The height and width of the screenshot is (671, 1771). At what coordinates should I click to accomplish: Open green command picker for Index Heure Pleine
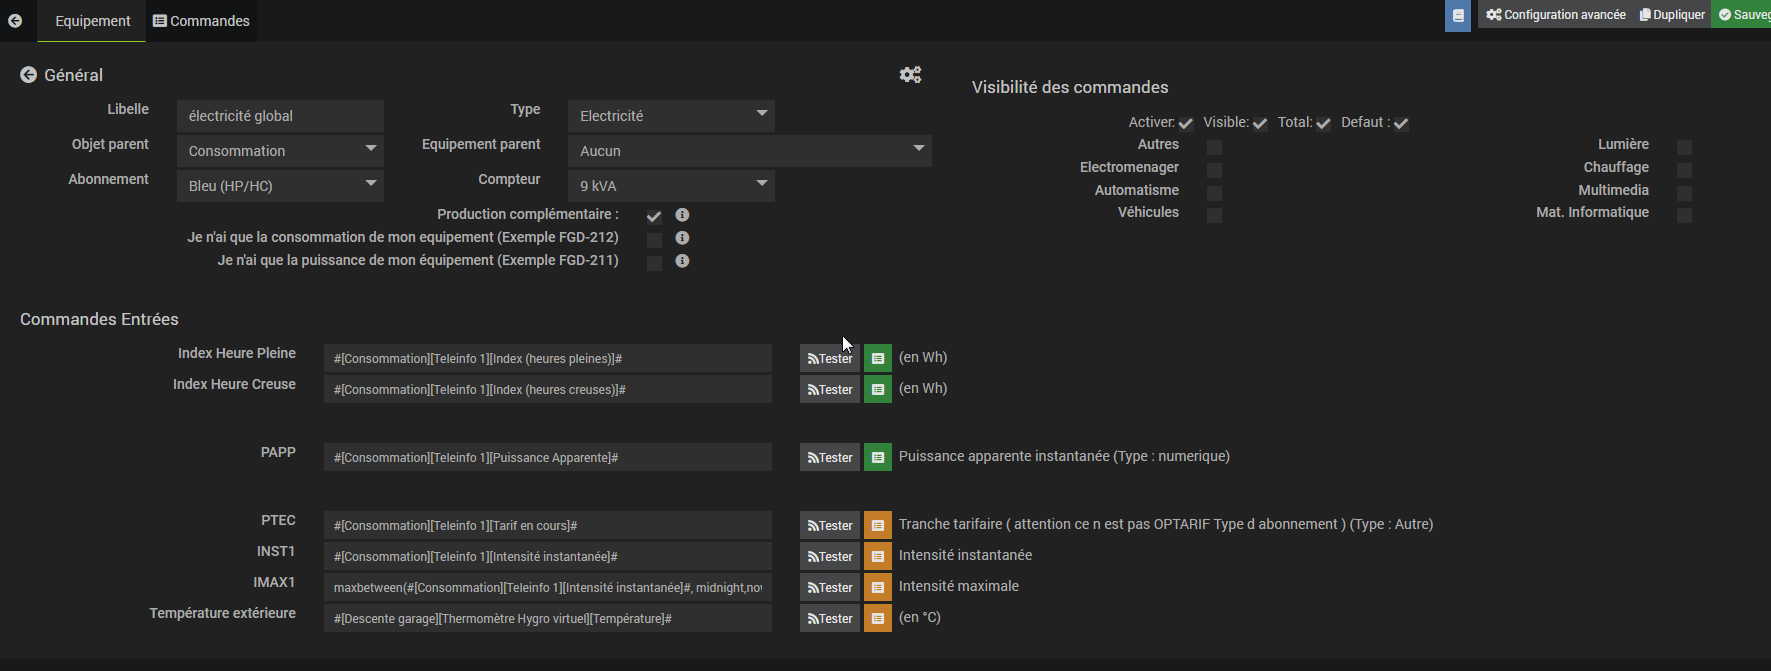pyautogui.click(x=877, y=358)
